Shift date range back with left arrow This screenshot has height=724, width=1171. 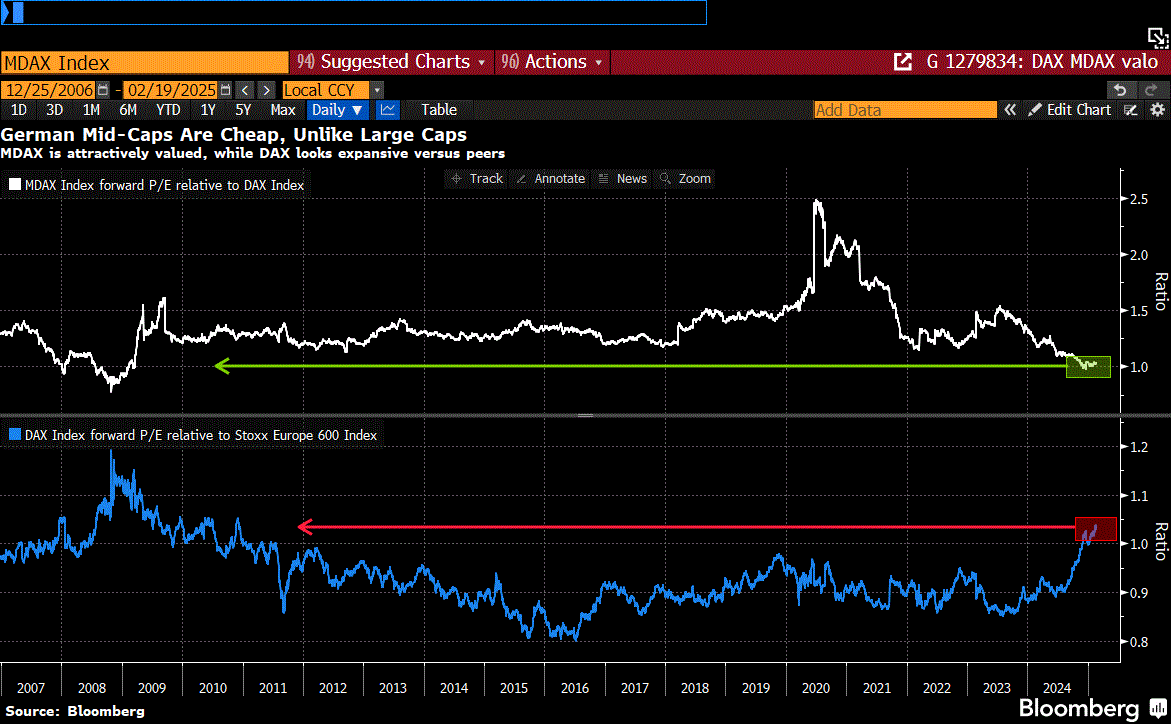(x=245, y=90)
